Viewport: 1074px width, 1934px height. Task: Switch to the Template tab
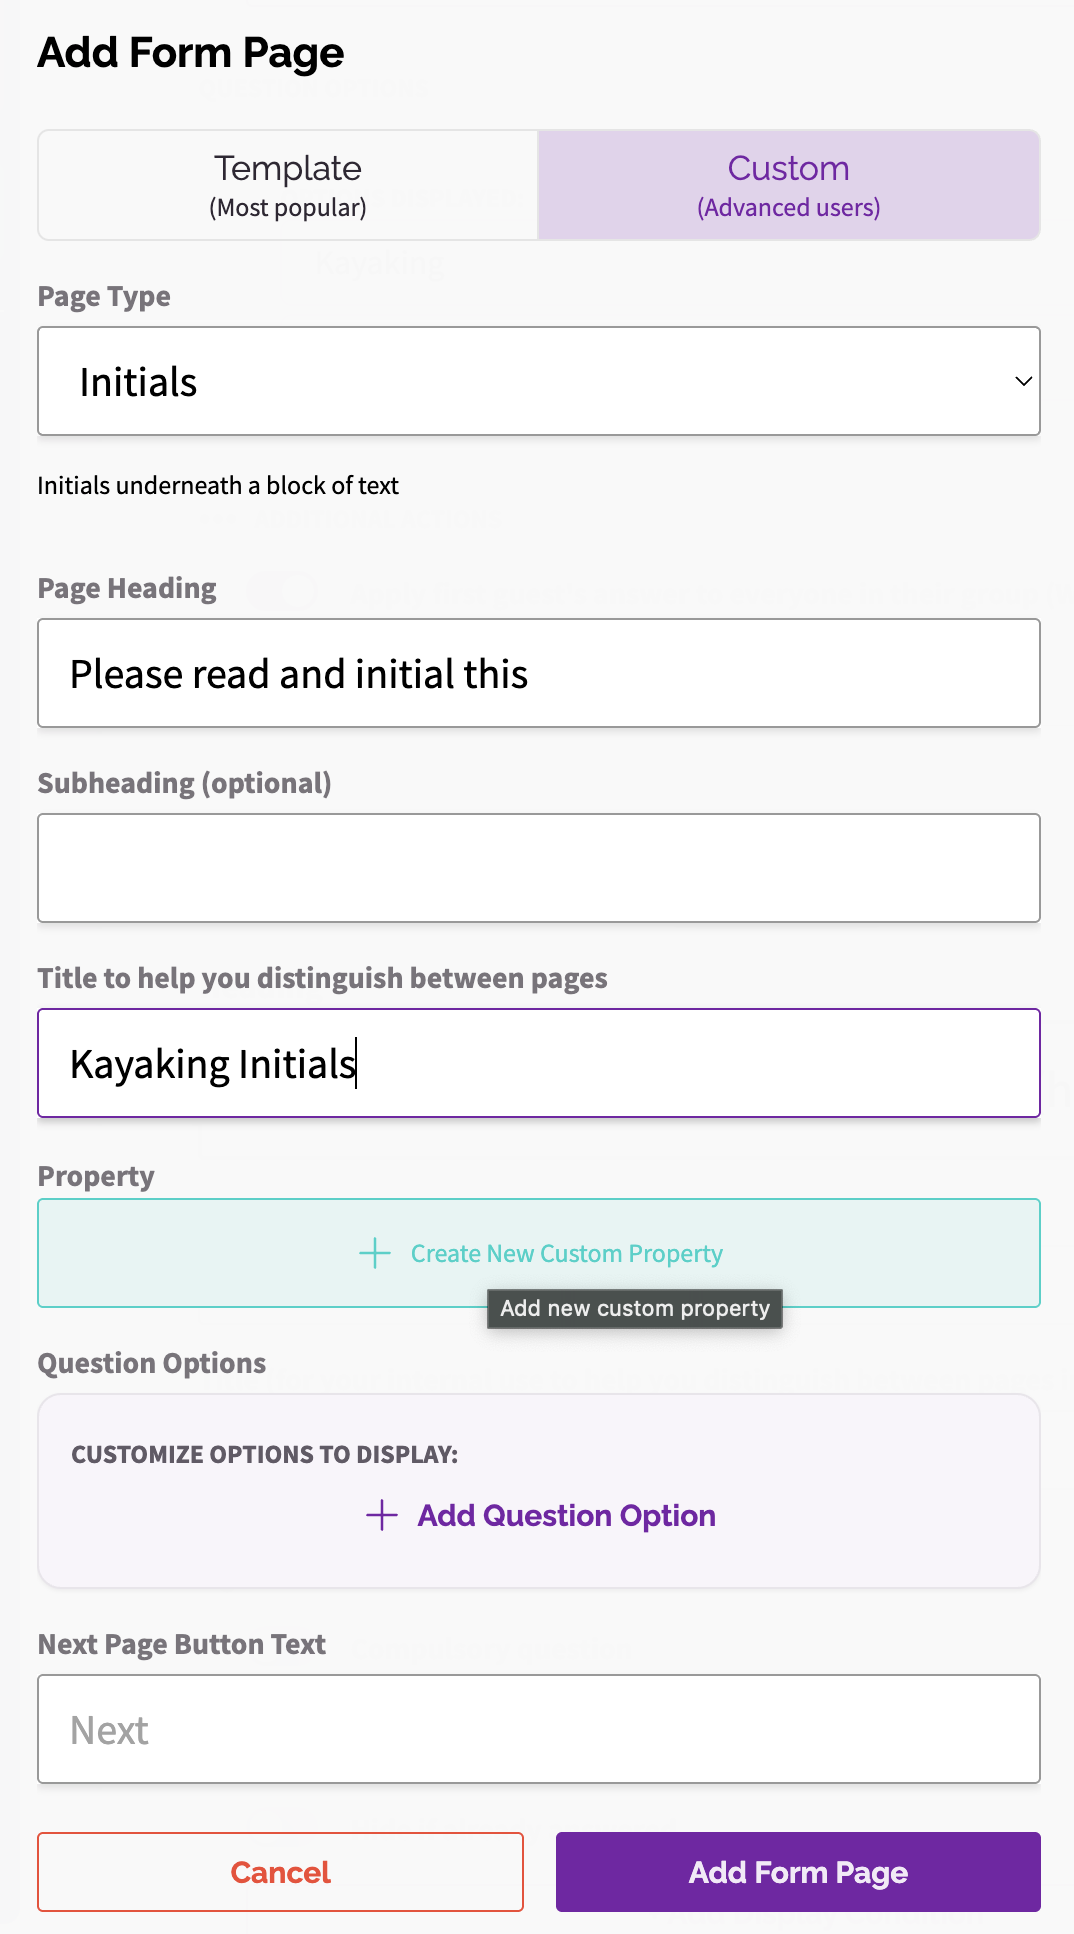287,184
